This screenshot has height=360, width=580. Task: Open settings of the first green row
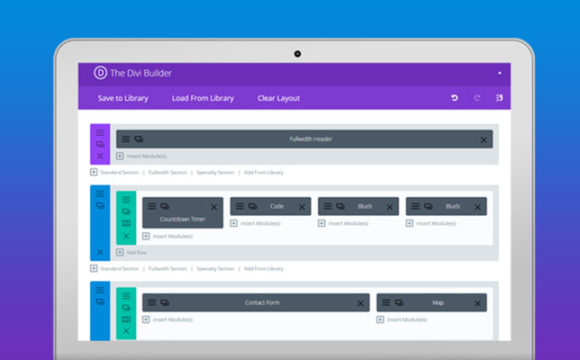coord(126,200)
